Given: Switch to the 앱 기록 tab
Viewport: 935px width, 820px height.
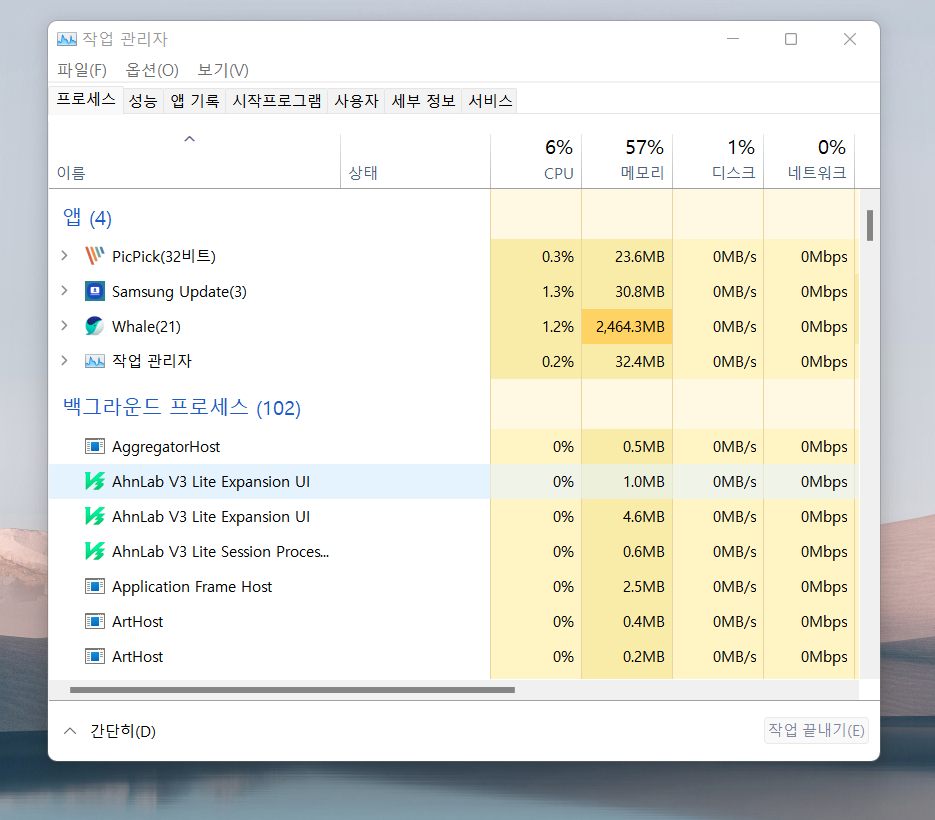Looking at the screenshot, I should click(x=194, y=101).
